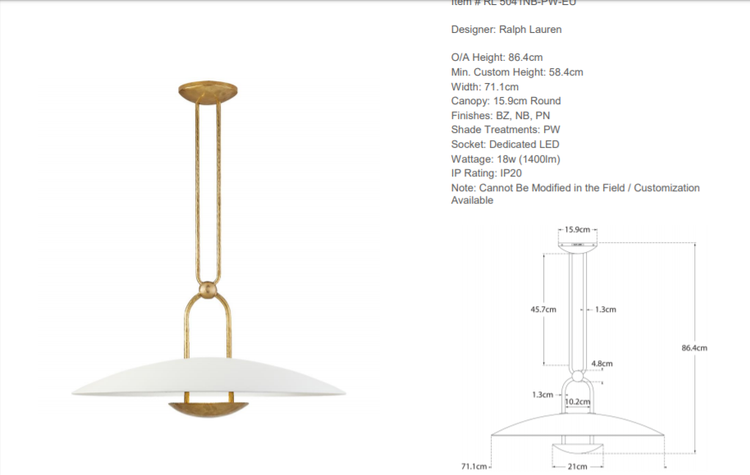Click the 15.9cm dimension label atop diagram
Image resolution: width=750 pixels, height=475 pixels.
click(577, 229)
